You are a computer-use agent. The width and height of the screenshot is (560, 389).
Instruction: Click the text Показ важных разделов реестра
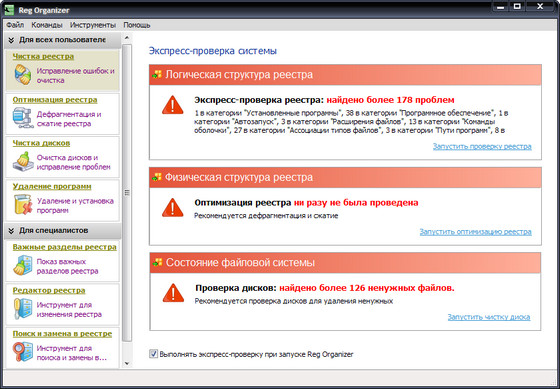tap(68, 266)
